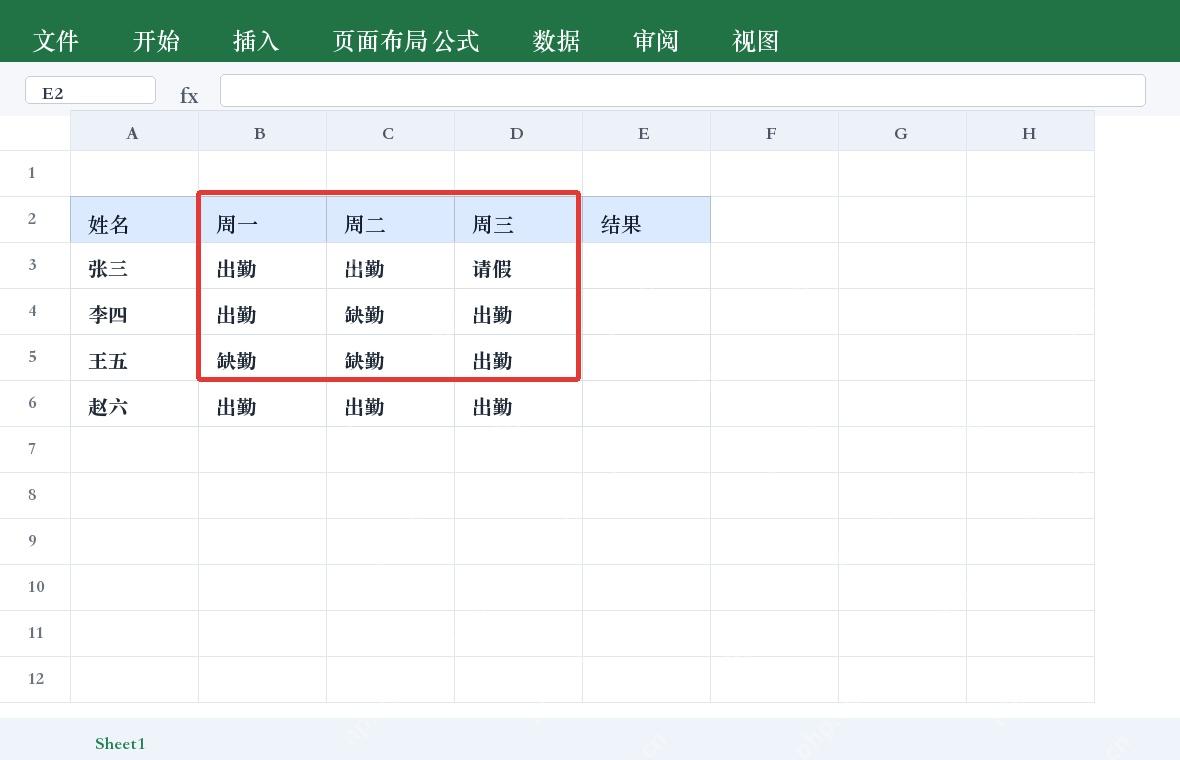The height and width of the screenshot is (760, 1180).
Task: Select 李四's 周三 cell showing 出勤
Action: point(519,312)
